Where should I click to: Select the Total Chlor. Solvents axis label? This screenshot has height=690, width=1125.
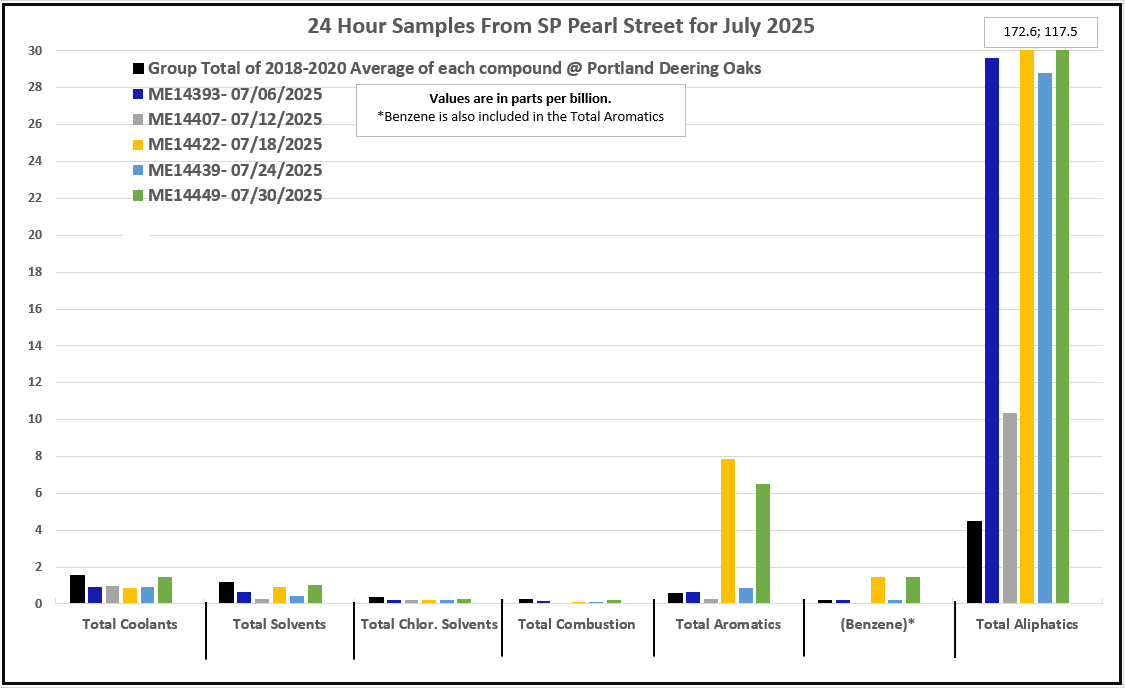(428, 624)
